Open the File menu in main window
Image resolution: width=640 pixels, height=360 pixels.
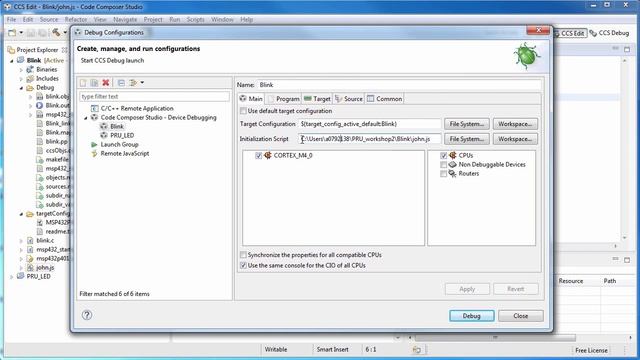tap(11, 19)
